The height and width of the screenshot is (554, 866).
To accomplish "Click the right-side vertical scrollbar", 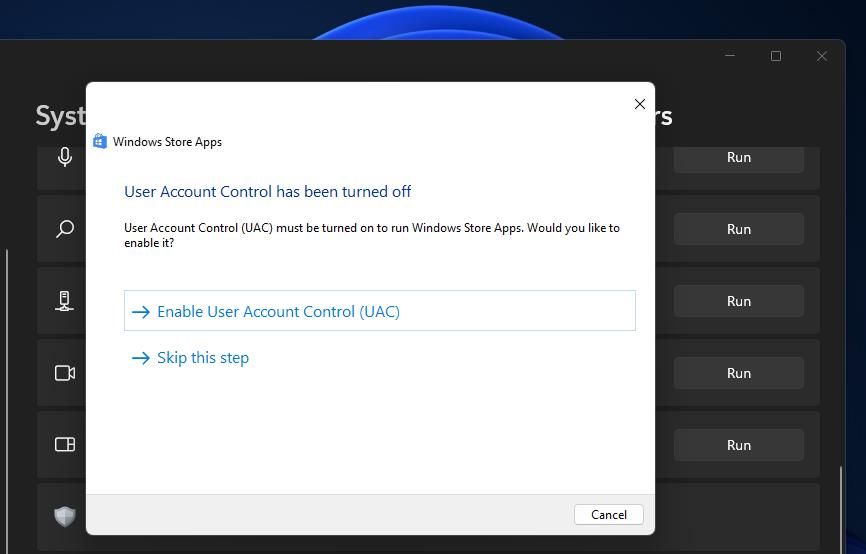I will 841,508.
